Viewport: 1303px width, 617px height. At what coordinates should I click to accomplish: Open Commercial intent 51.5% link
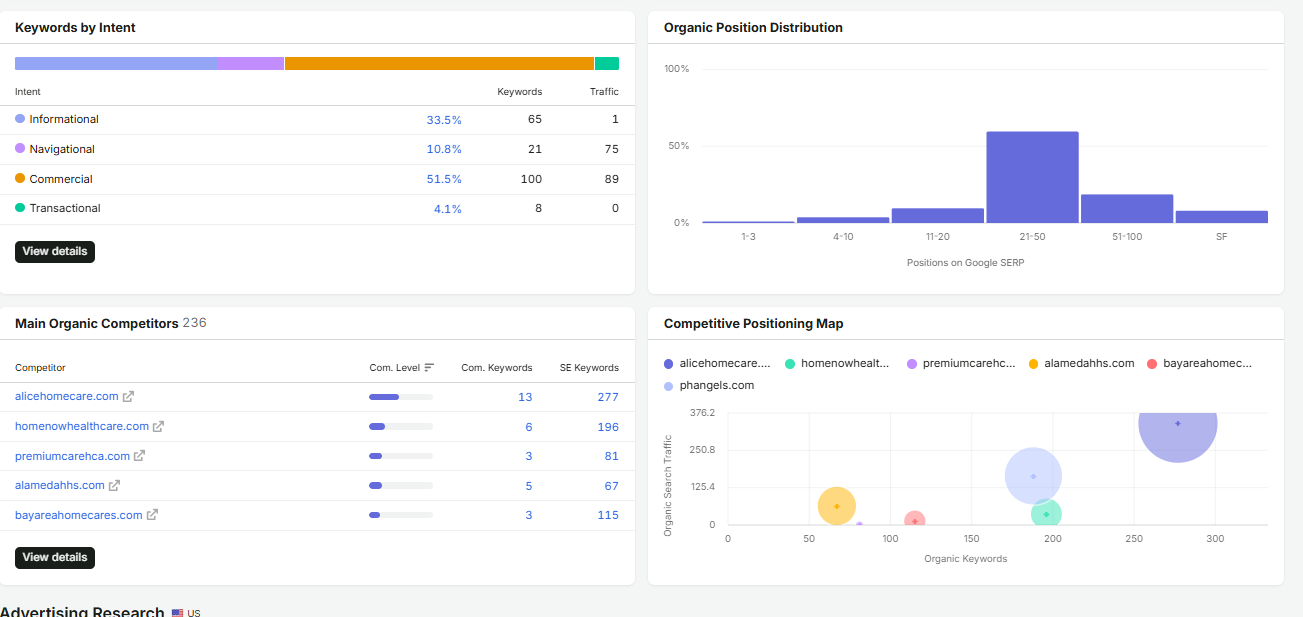tap(444, 179)
